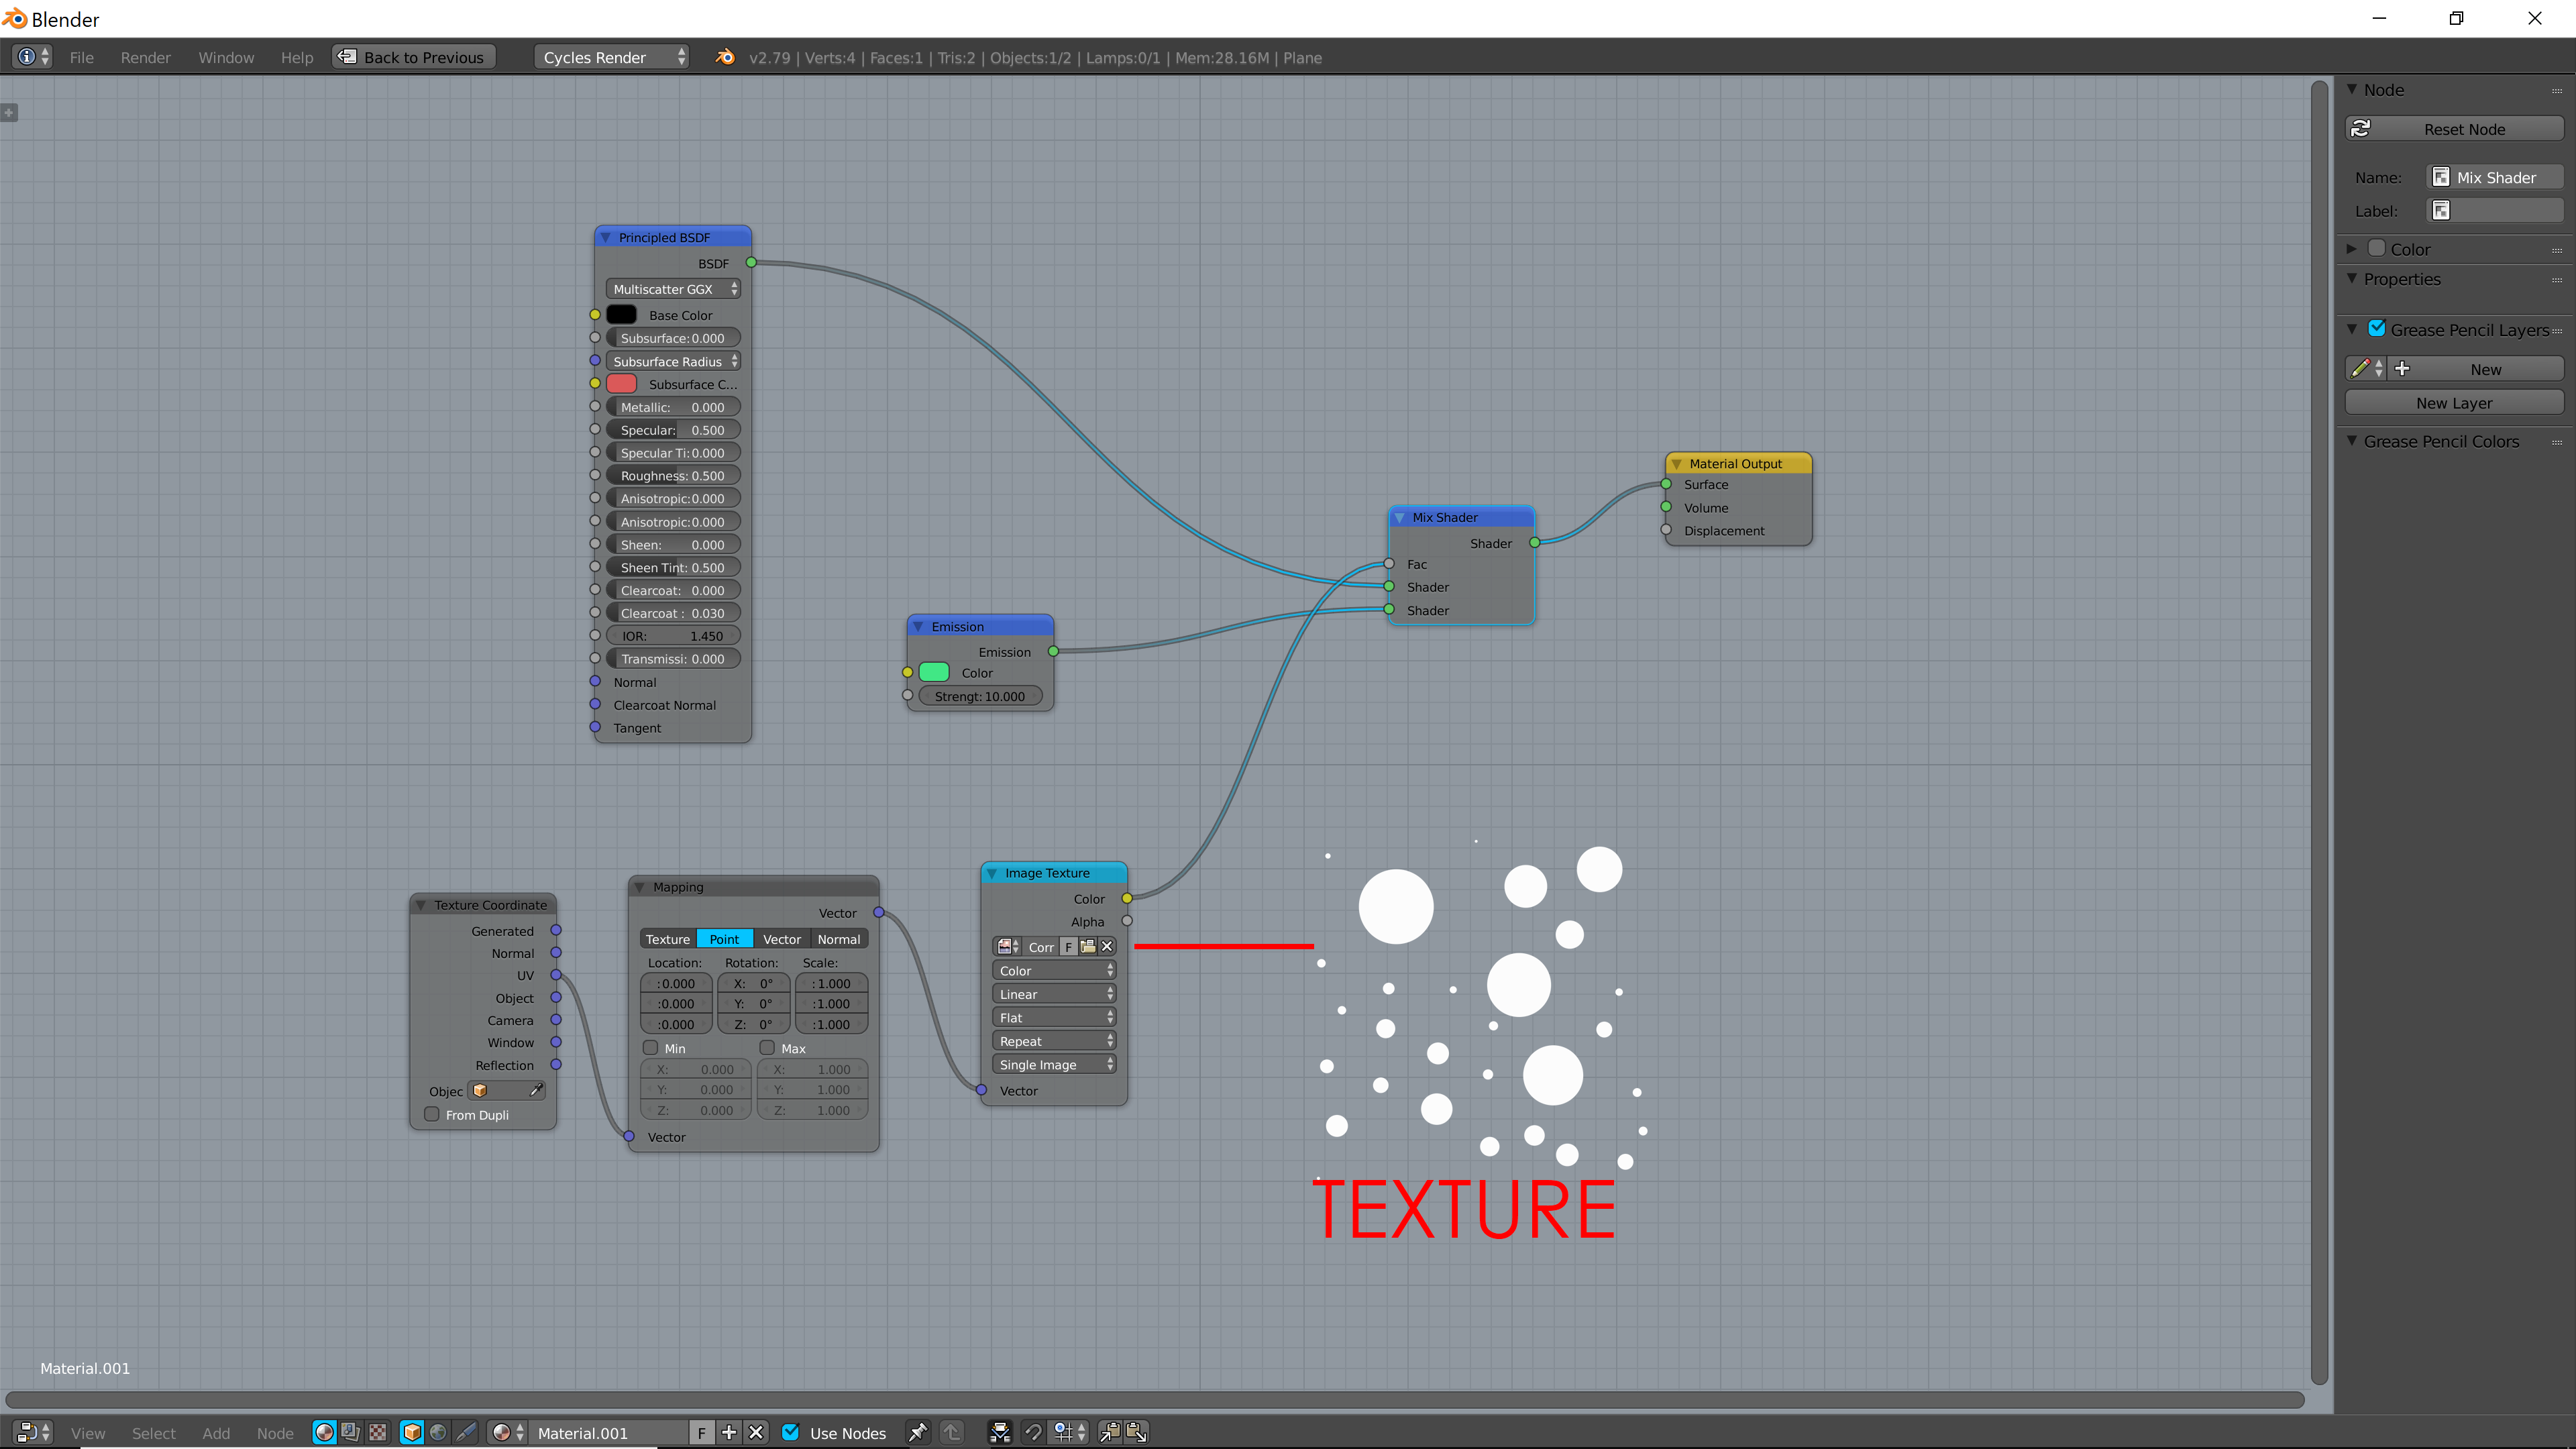Copy selected nodes to clipboard icon

(1109, 1432)
